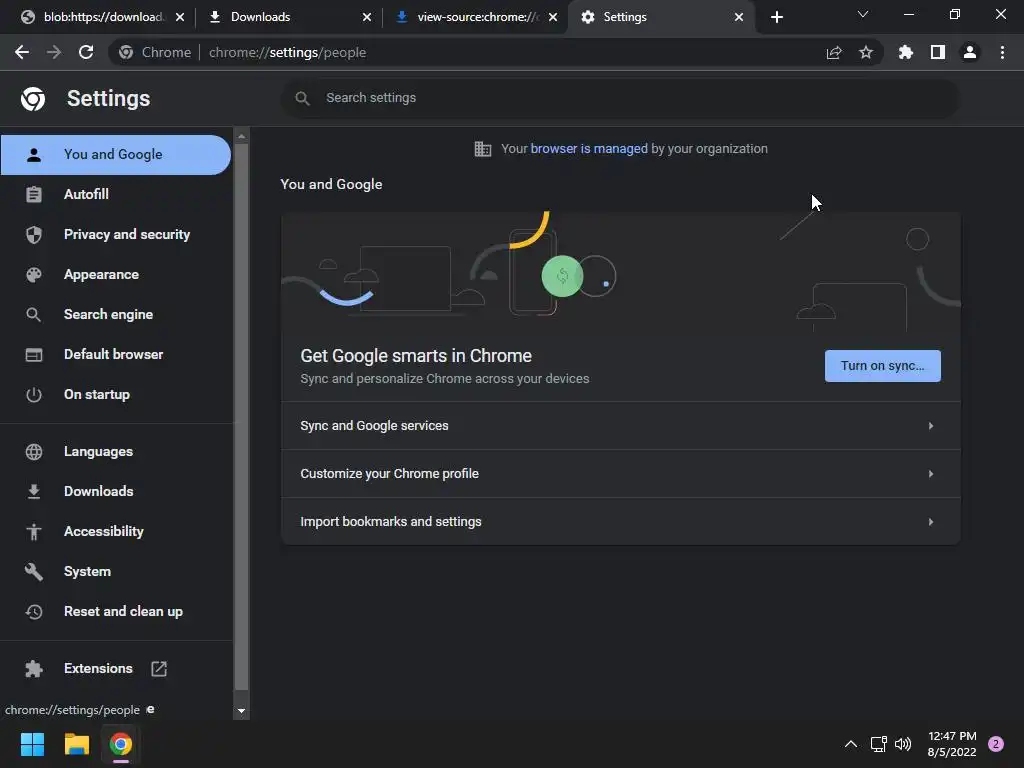1024x768 pixels.
Task: Open File Explorer from taskbar
Action: pyautogui.click(x=76, y=744)
